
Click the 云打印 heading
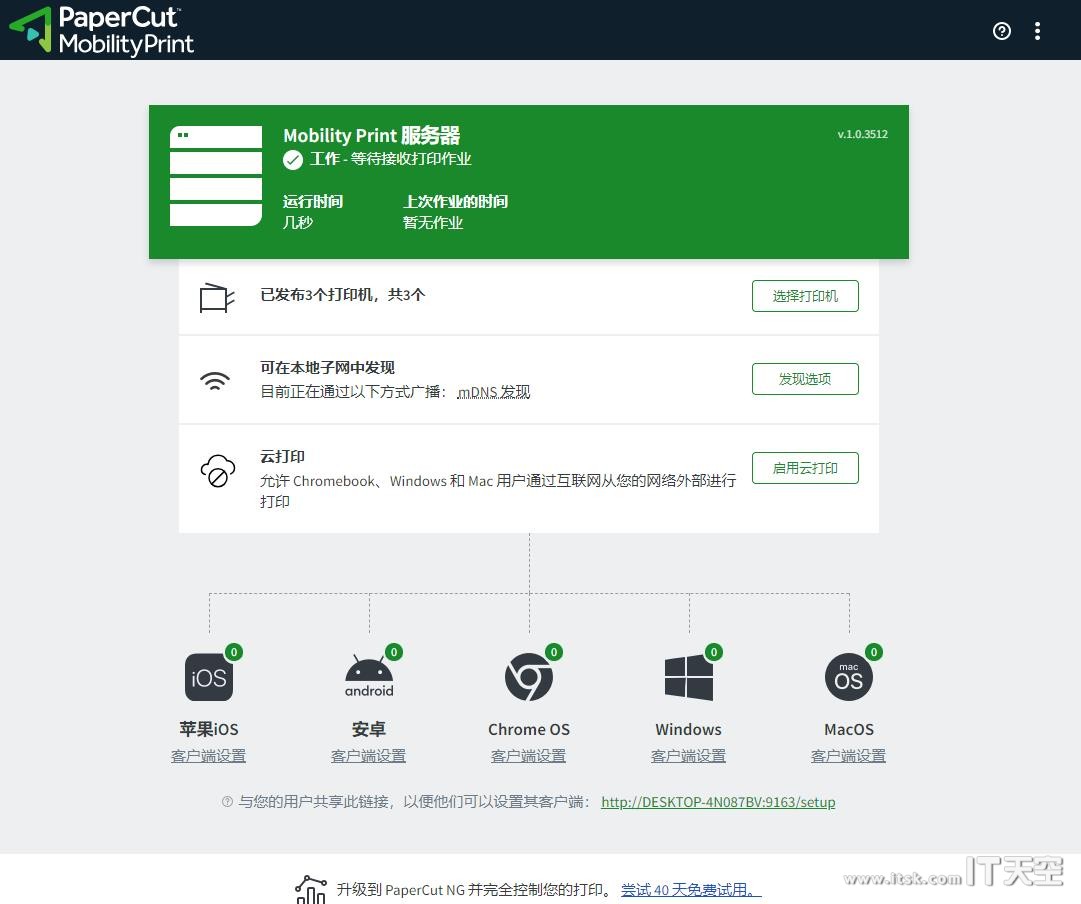tap(283, 456)
